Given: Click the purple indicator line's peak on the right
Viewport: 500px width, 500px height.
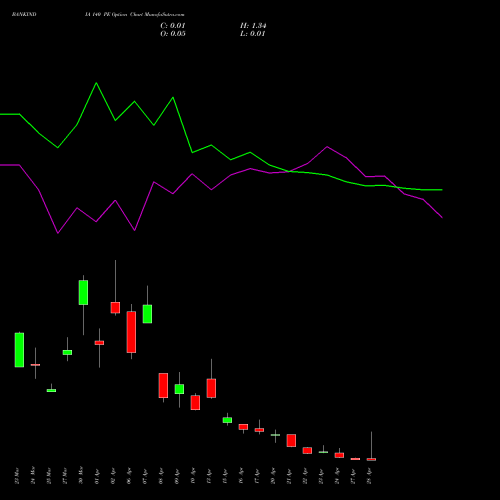Looking at the screenshot, I should [x=327, y=147].
